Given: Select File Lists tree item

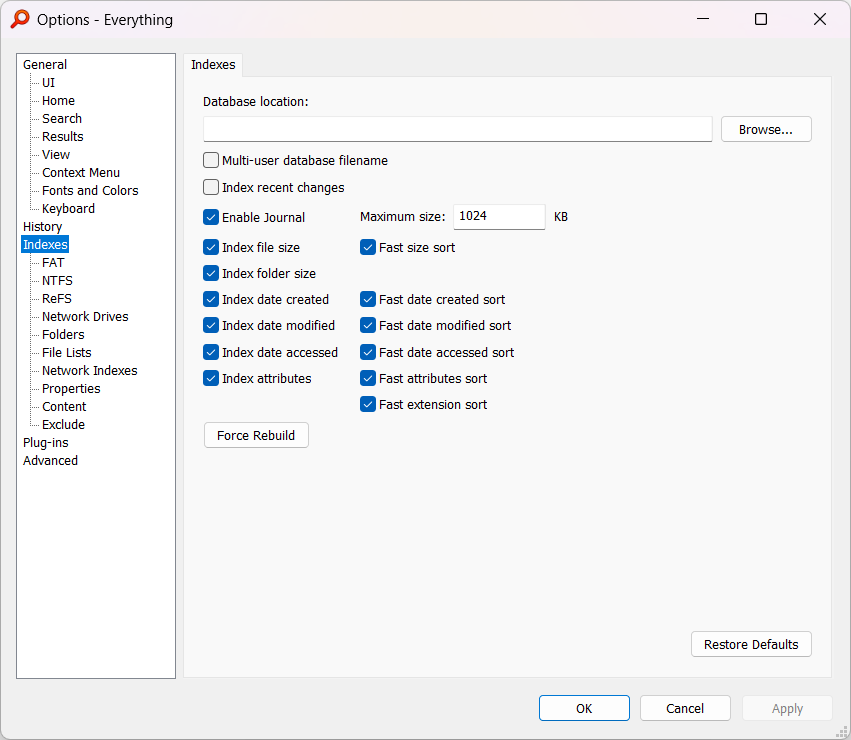Looking at the screenshot, I should [x=67, y=352].
